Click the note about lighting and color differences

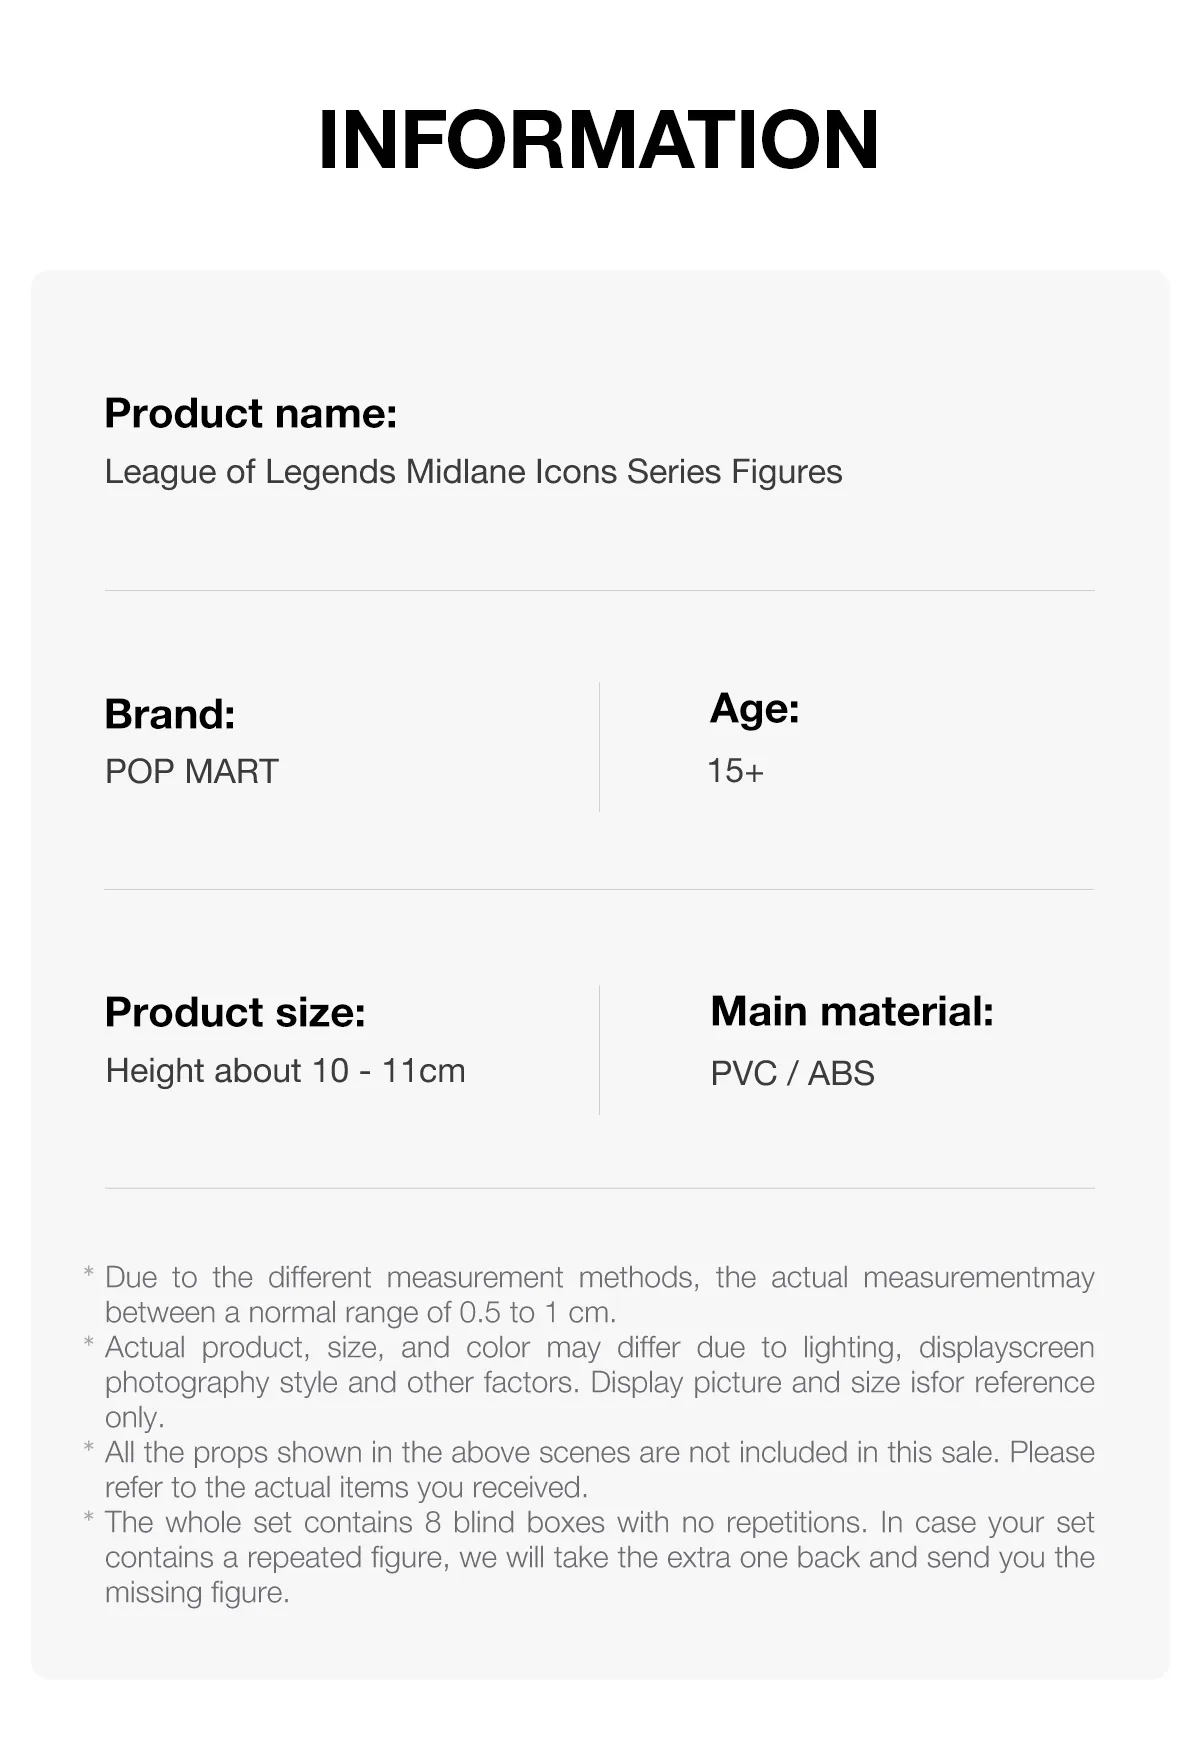(600, 1382)
